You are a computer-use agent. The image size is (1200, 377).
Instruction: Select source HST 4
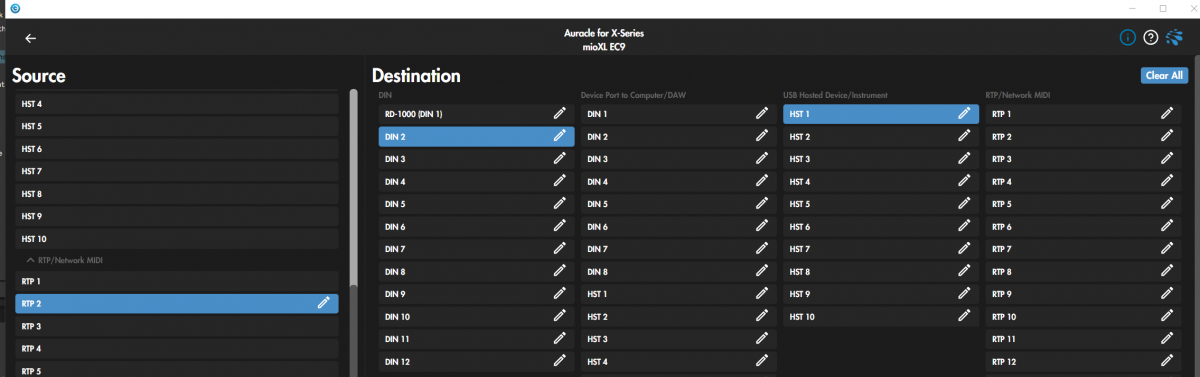coord(177,104)
